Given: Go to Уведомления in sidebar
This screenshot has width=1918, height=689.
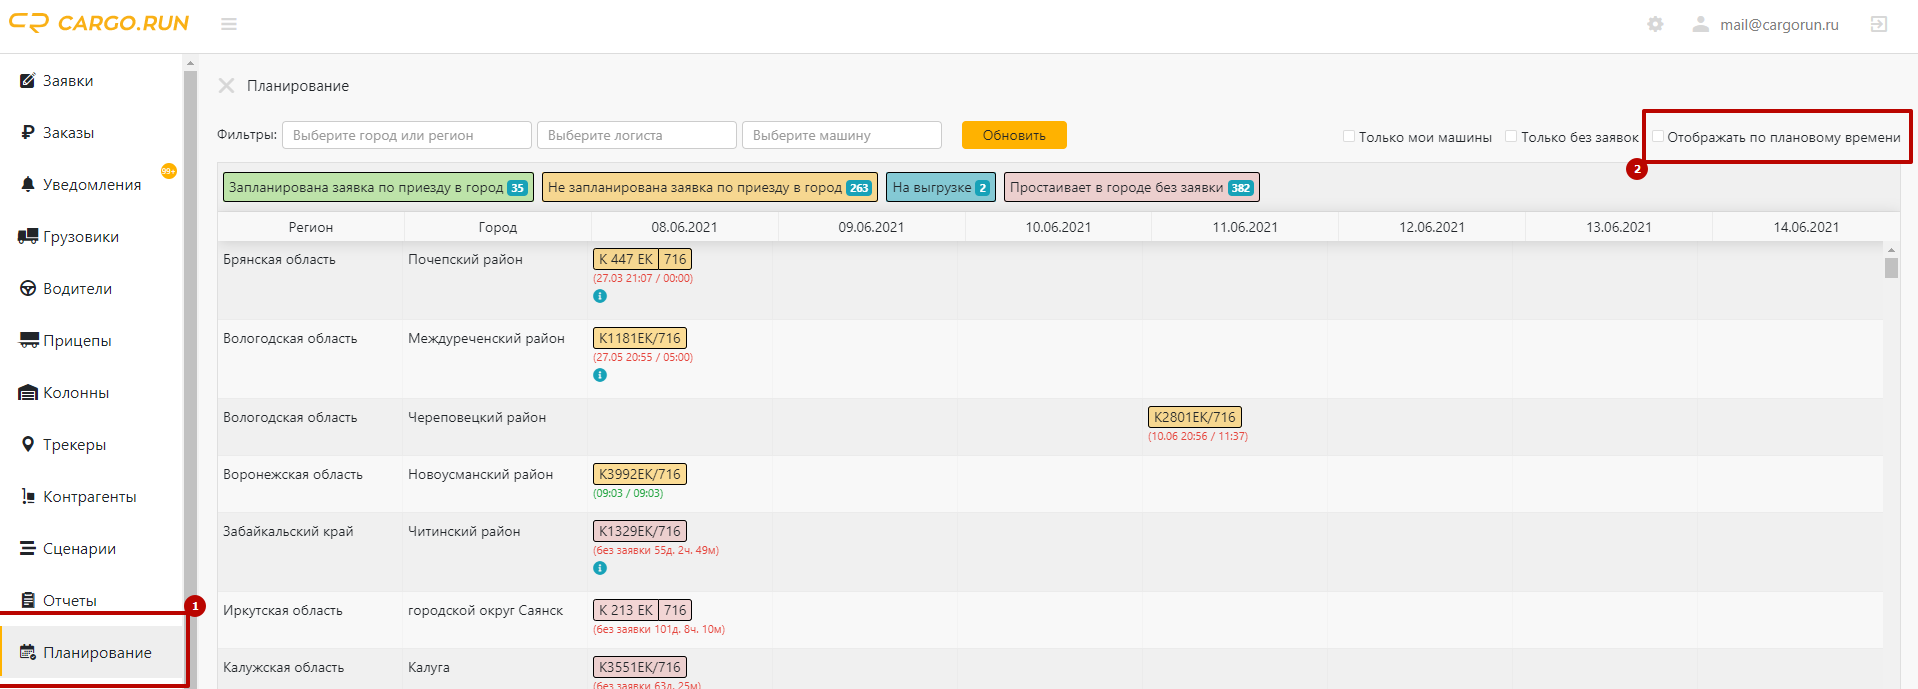Looking at the screenshot, I should point(92,185).
